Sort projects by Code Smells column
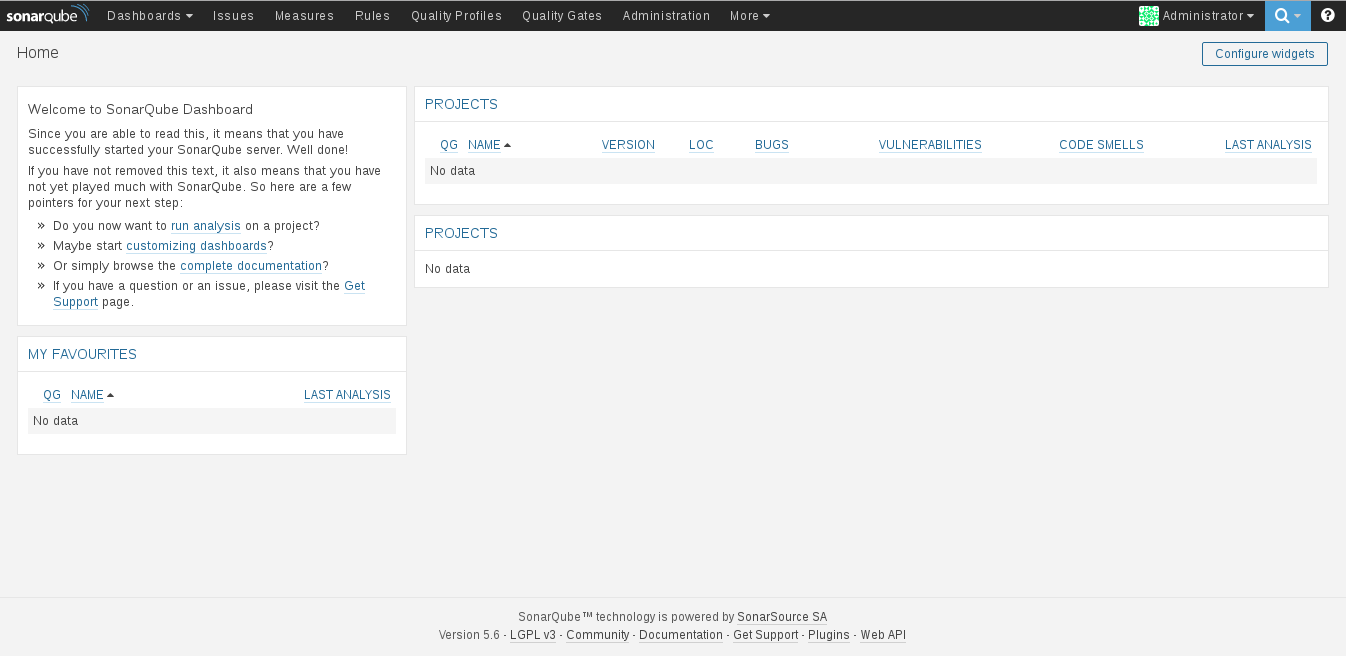This screenshot has height=656, width=1346. tap(1101, 145)
